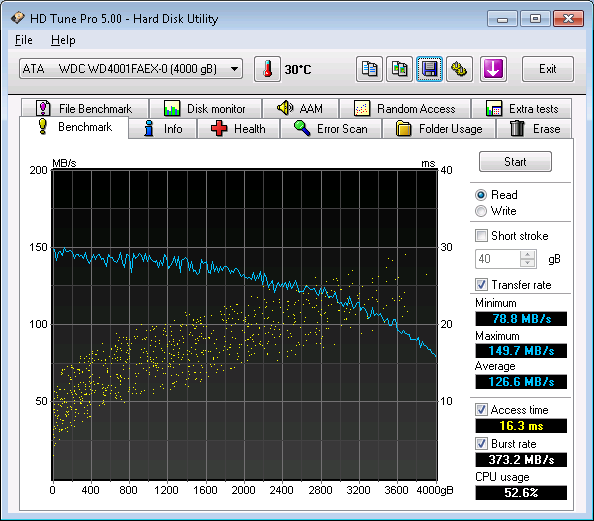
Task: Click the thermometer temperature icon
Action: (x=267, y=69)
